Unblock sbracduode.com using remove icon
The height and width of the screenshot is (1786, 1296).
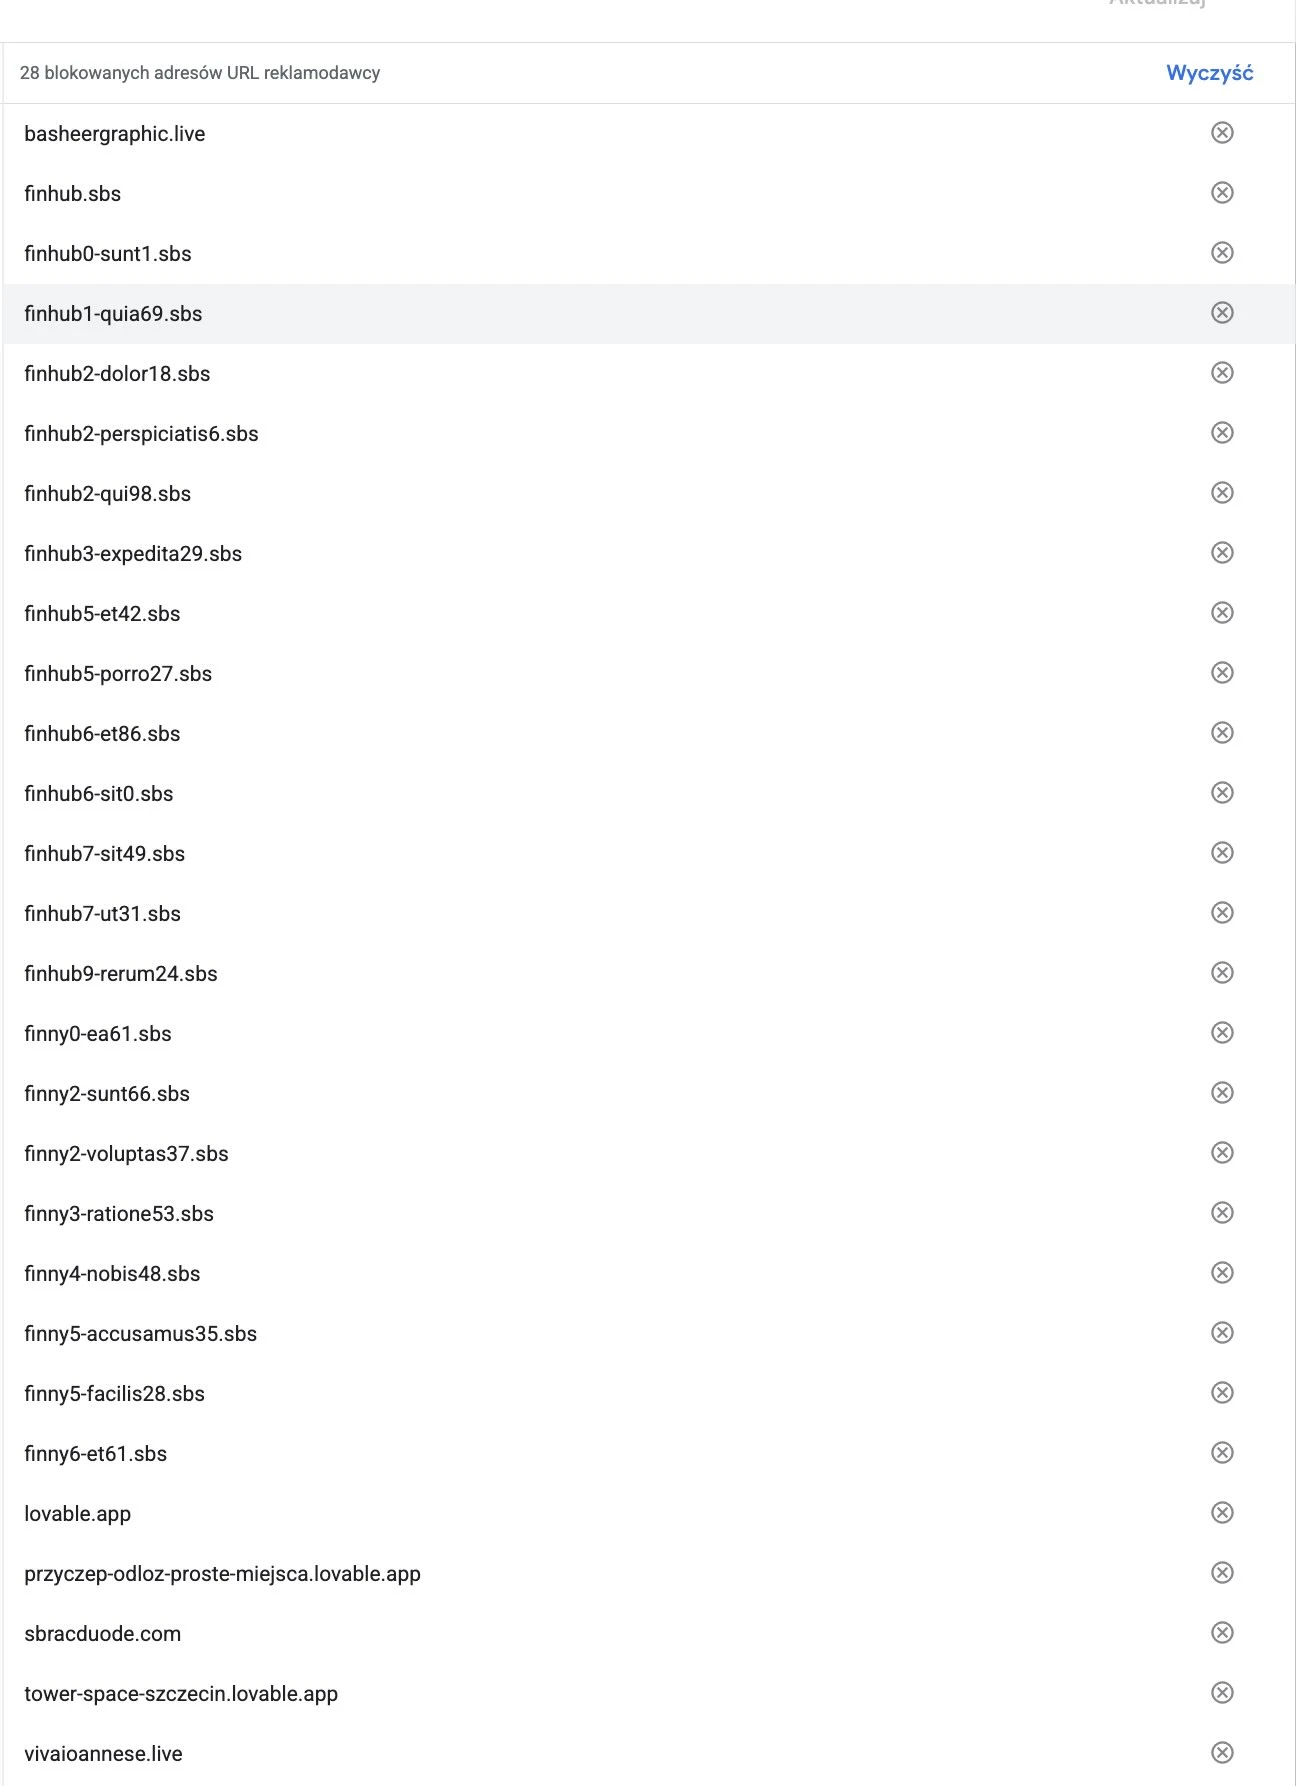1222,1633
